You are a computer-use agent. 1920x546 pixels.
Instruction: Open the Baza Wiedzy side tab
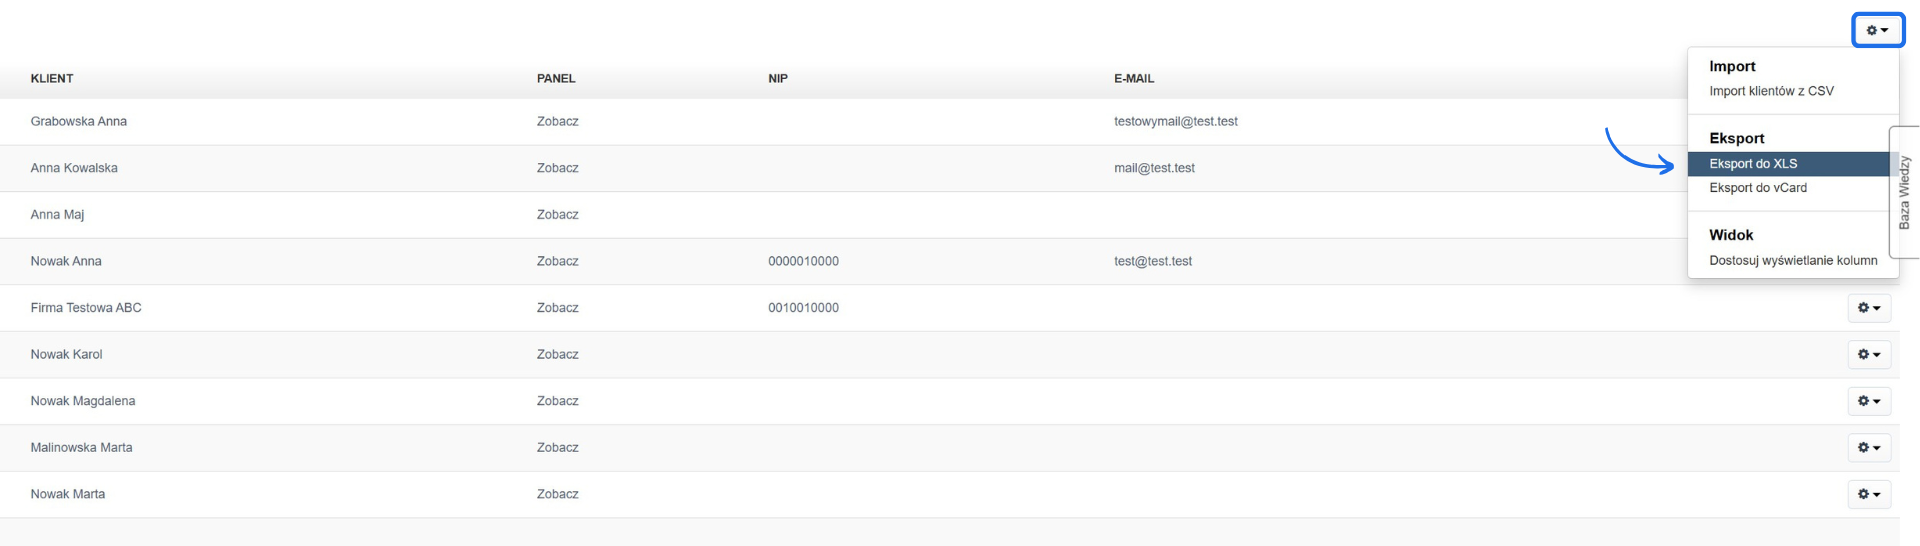click(1904, 192)
